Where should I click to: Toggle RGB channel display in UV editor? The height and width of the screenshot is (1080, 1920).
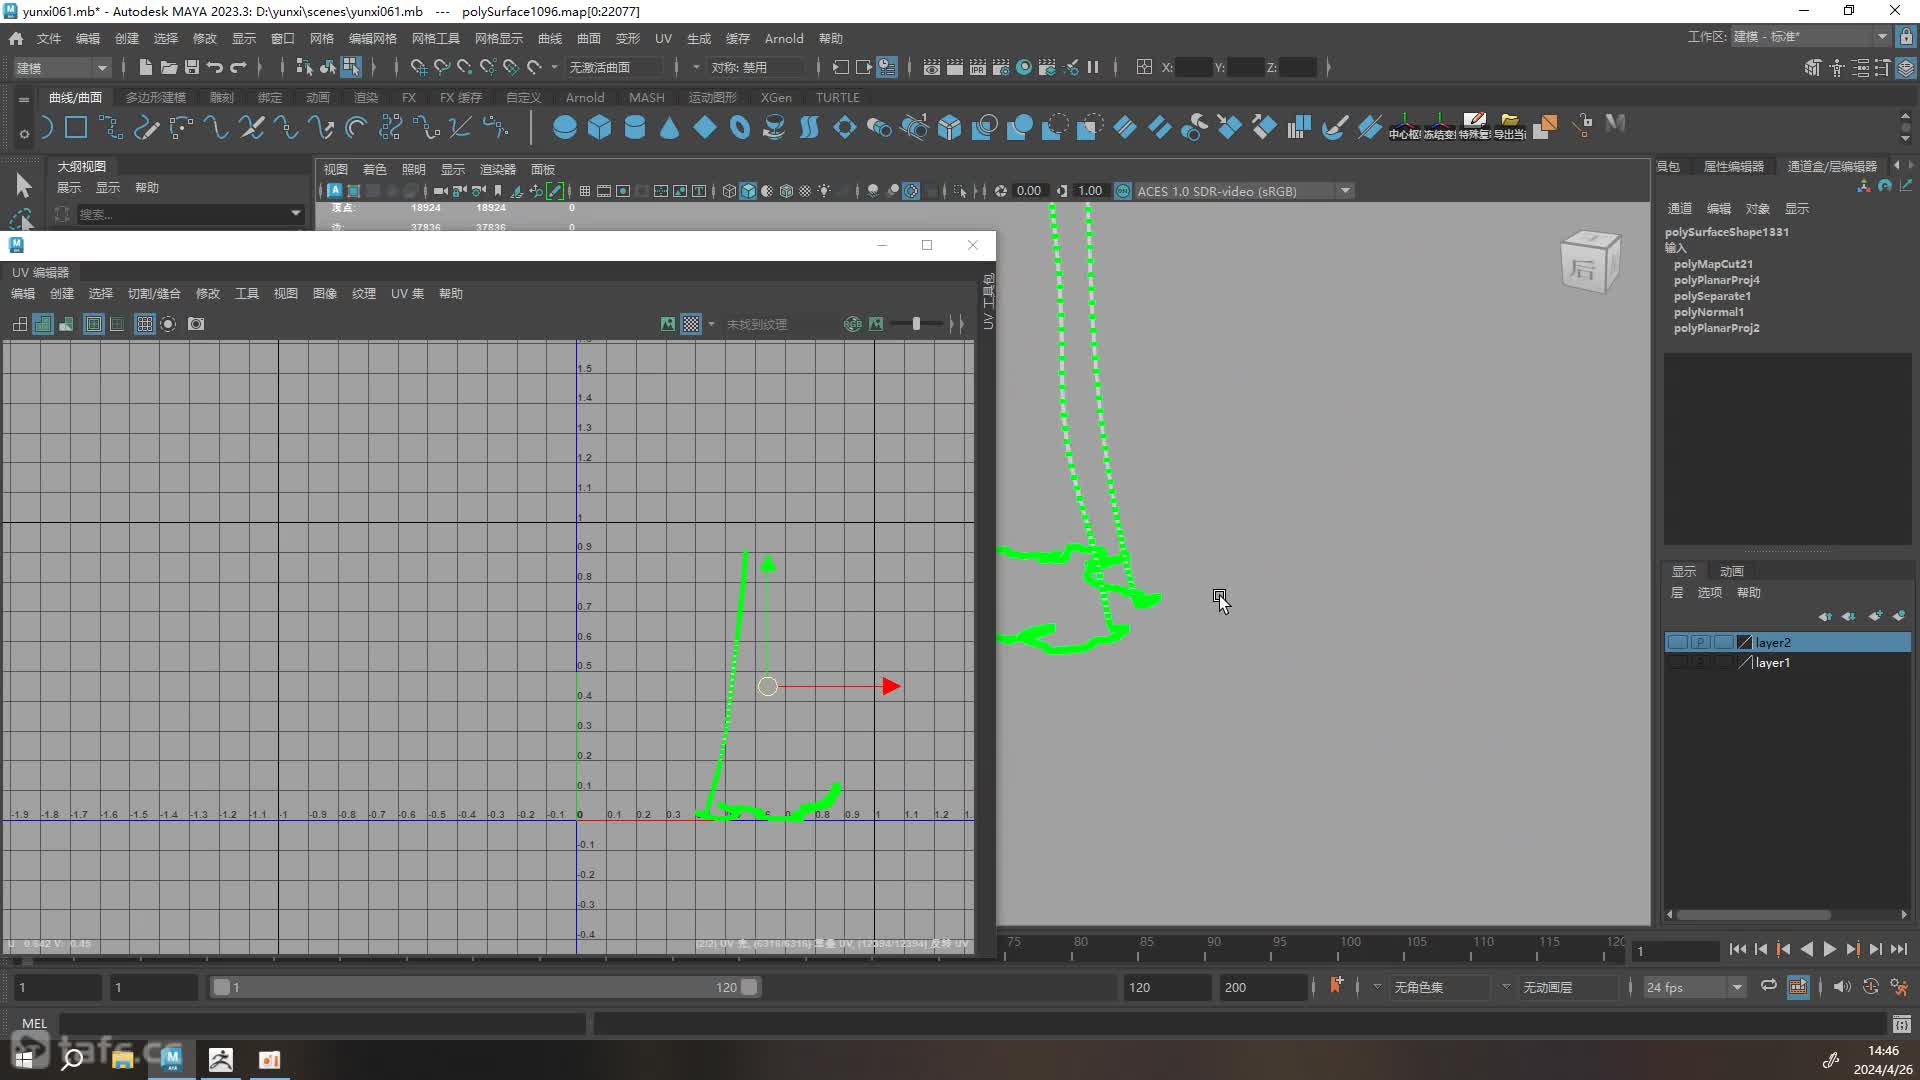tap(853, 324)
